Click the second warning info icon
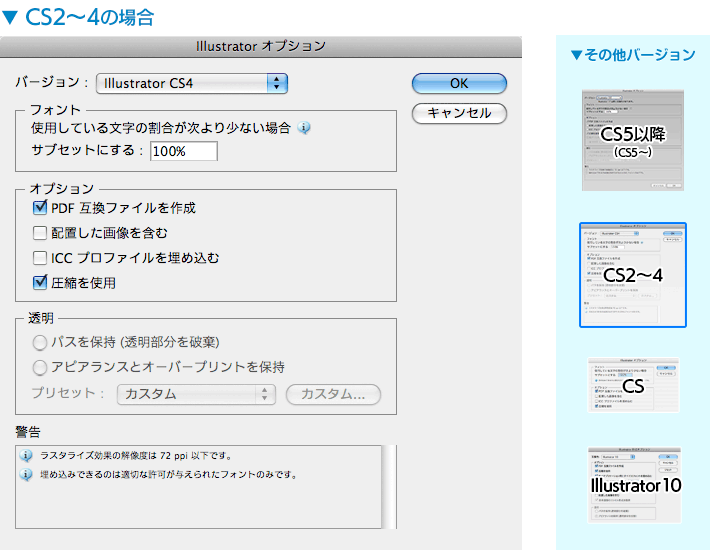 25,474
